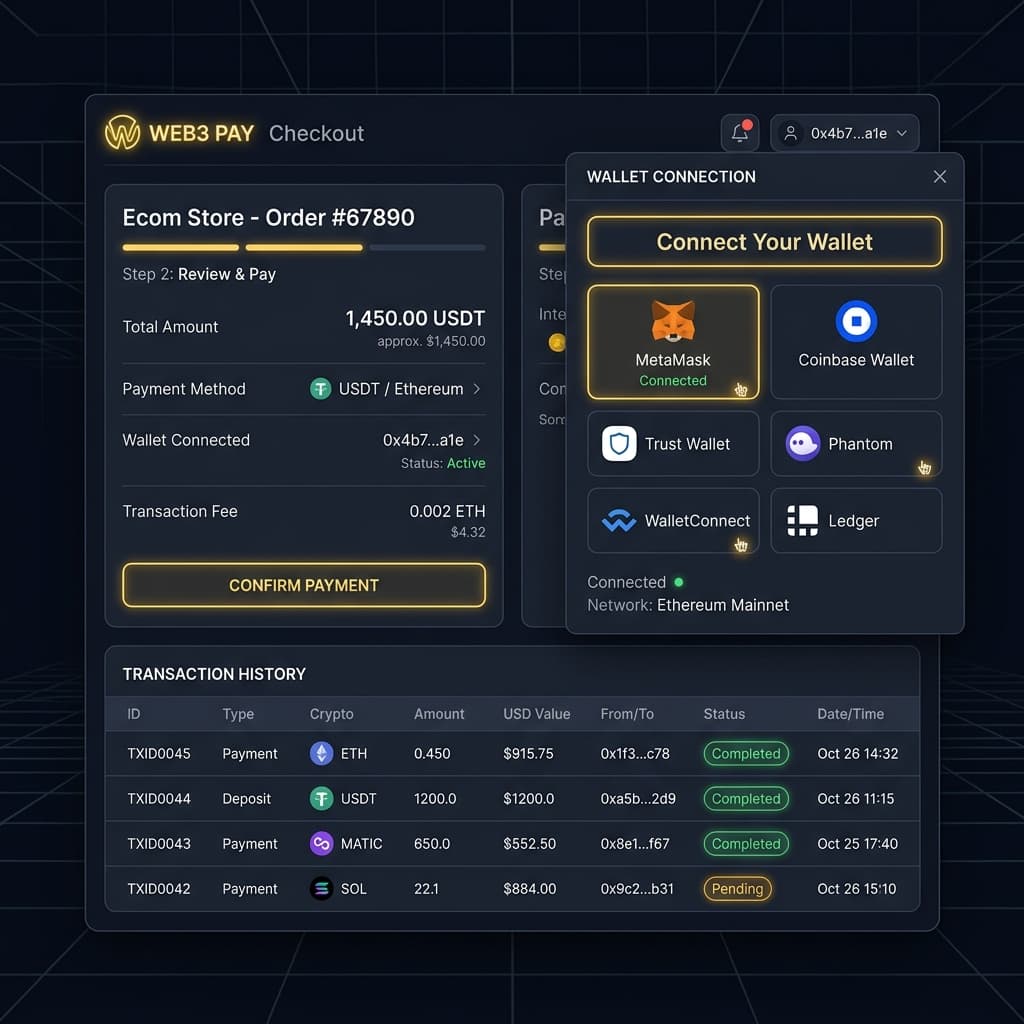The width and height of the screenshot is (1024, 1024).
Task: Click the SOL icon in TXID0042 row
Action: pos(321,888)
